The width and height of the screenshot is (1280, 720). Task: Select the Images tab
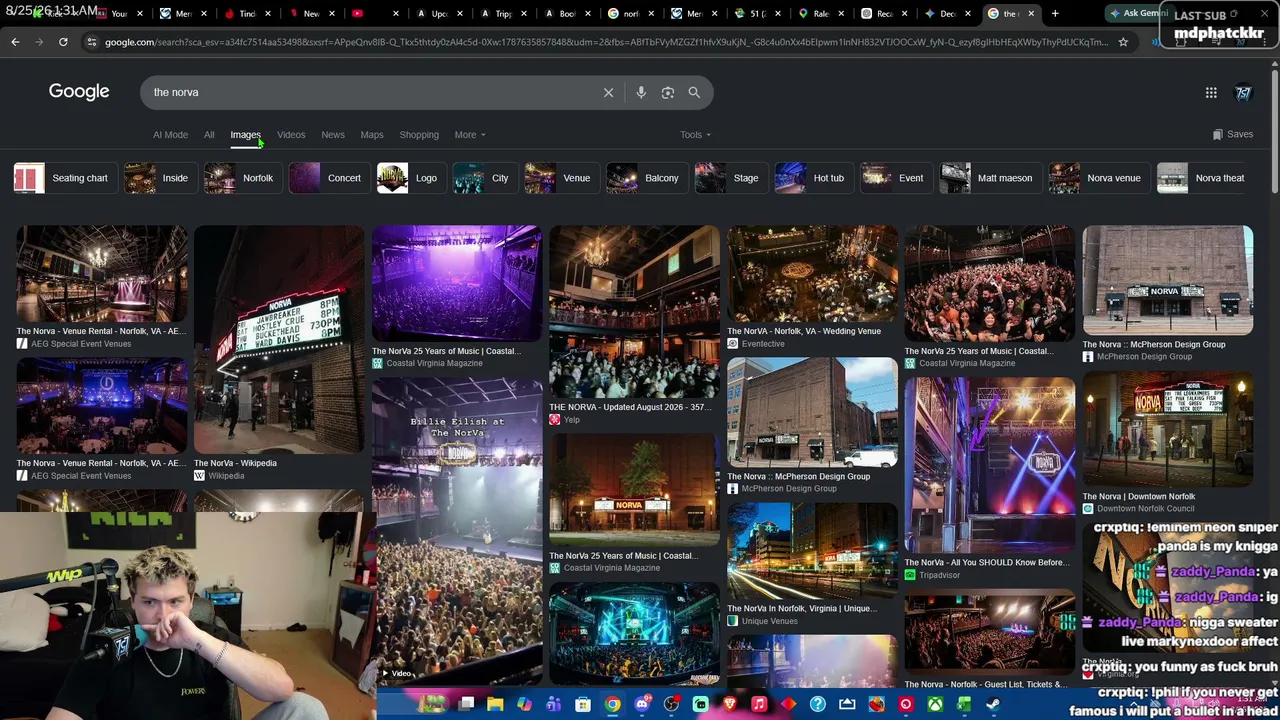coord(245,135)
